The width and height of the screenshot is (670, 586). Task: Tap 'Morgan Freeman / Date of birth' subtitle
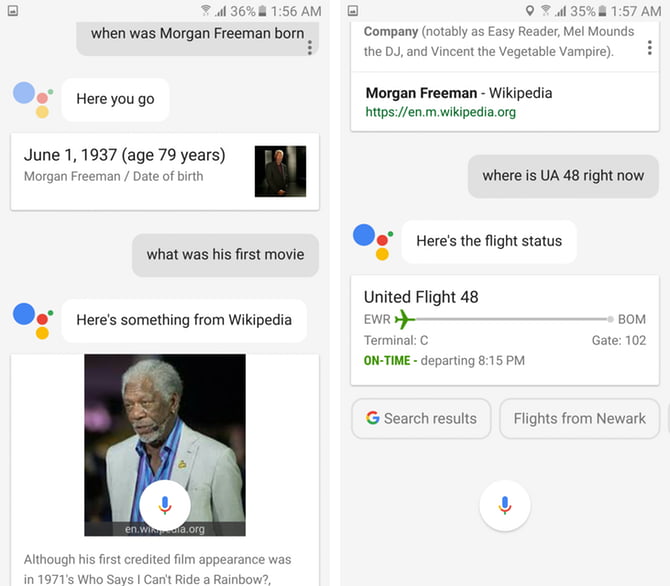114,176
